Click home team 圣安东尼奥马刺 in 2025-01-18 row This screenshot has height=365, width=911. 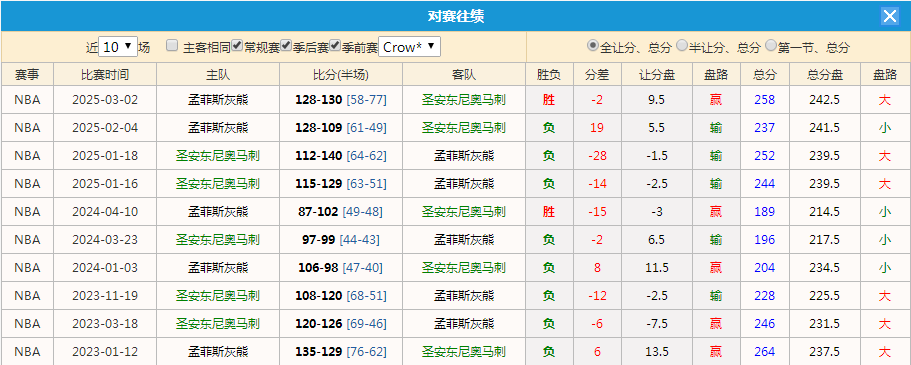pyautogui.click(x=218, y=156)
